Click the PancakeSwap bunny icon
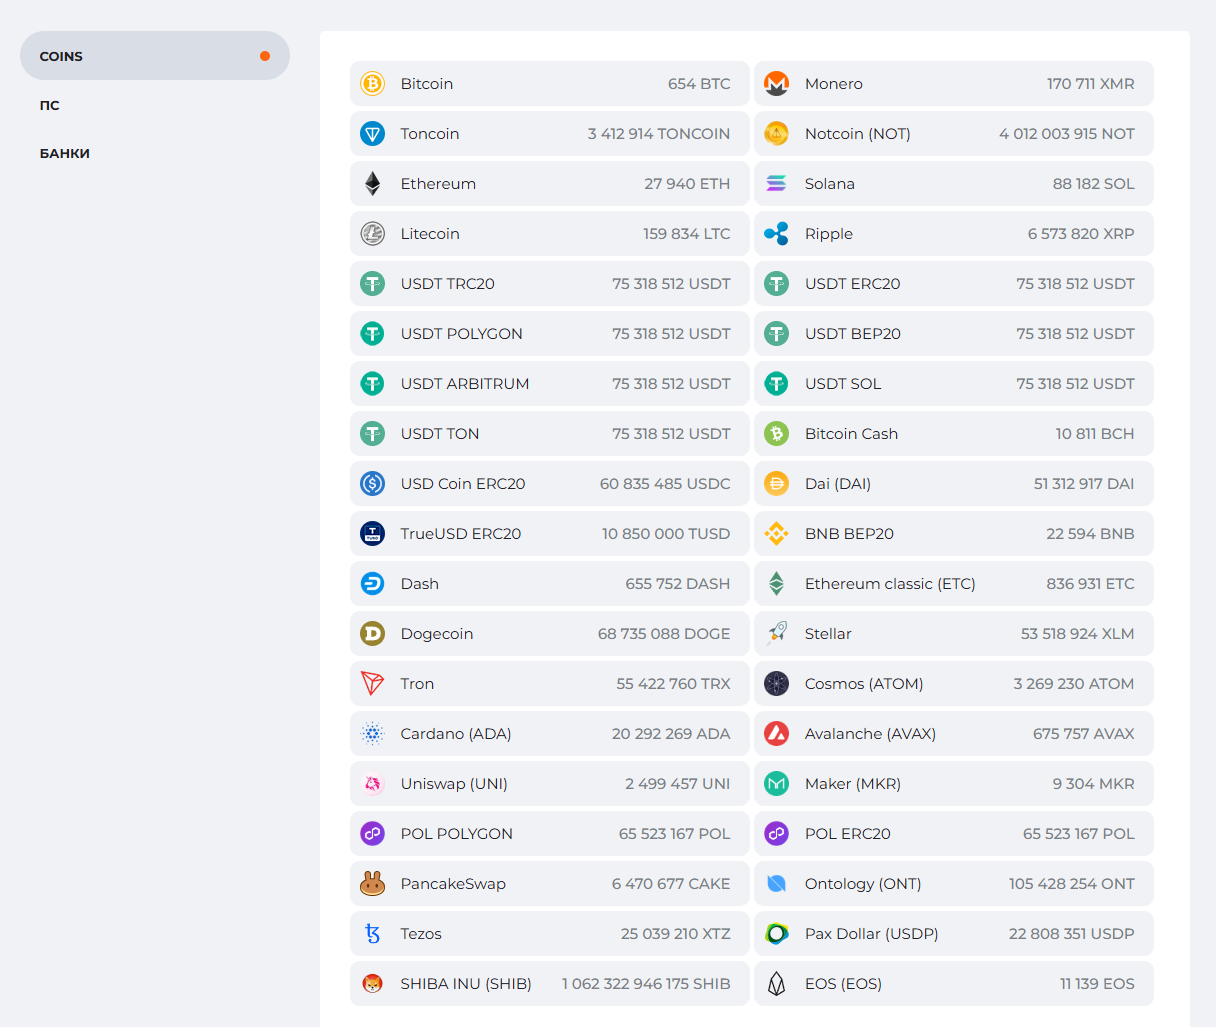Screen dimensions: 1216x1027 coord(373,884)
